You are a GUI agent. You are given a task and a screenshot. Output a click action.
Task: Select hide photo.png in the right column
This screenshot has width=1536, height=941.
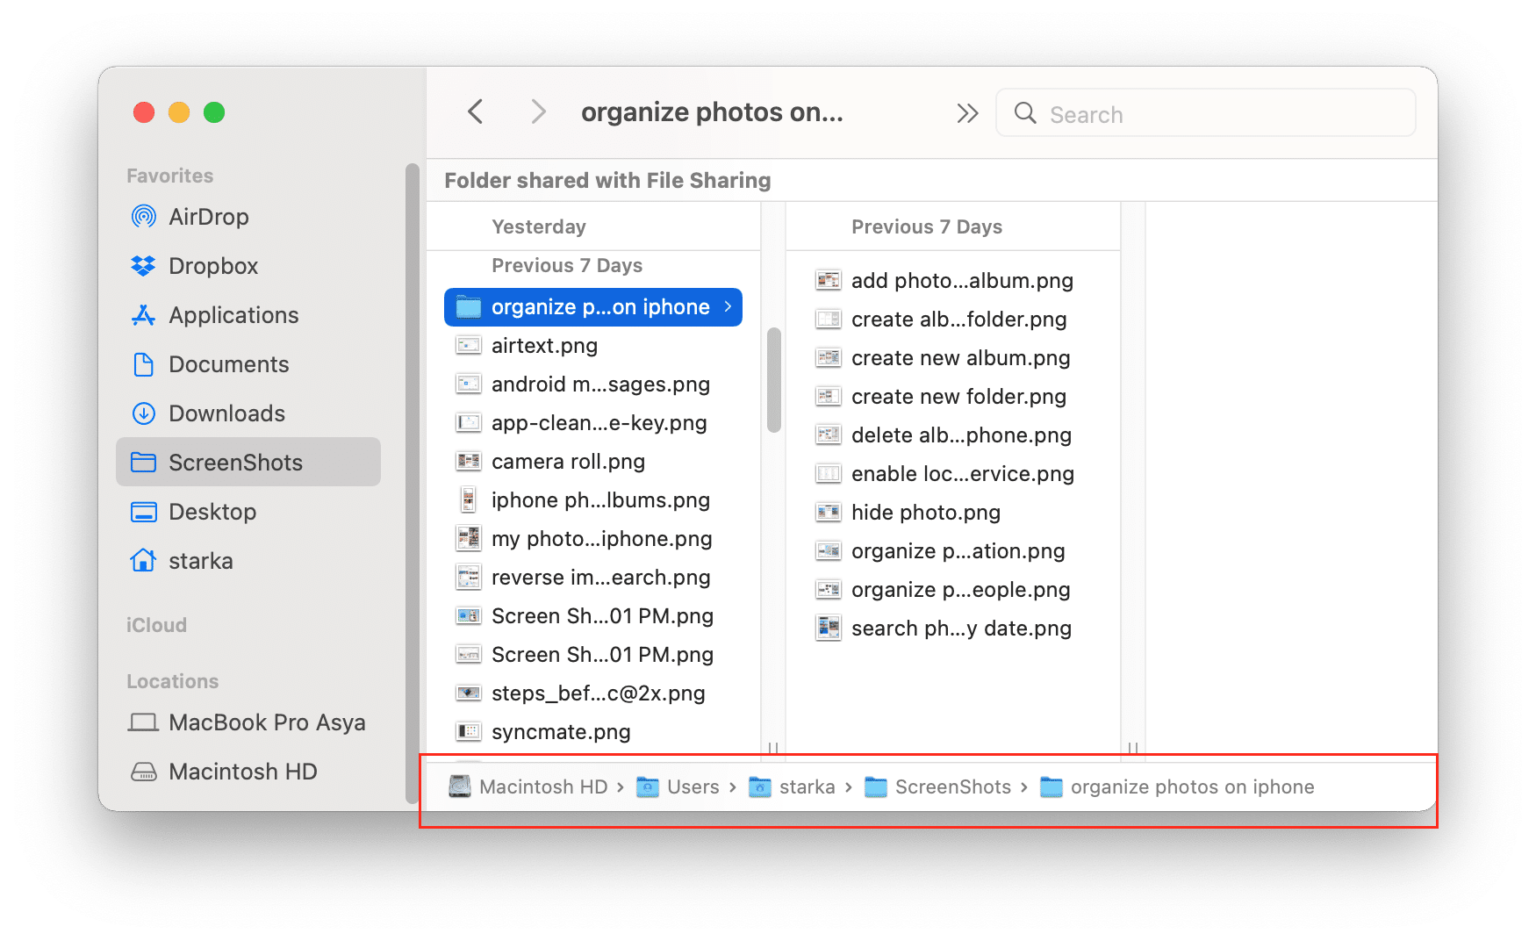[926, 512]
